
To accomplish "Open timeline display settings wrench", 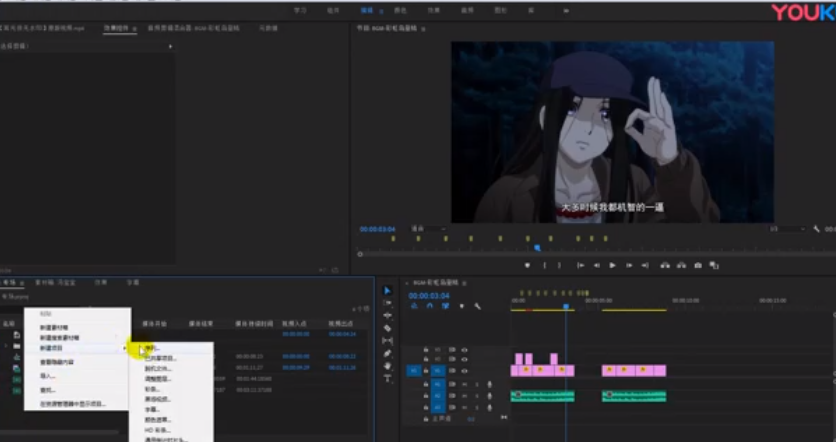I will coord(478,306).
